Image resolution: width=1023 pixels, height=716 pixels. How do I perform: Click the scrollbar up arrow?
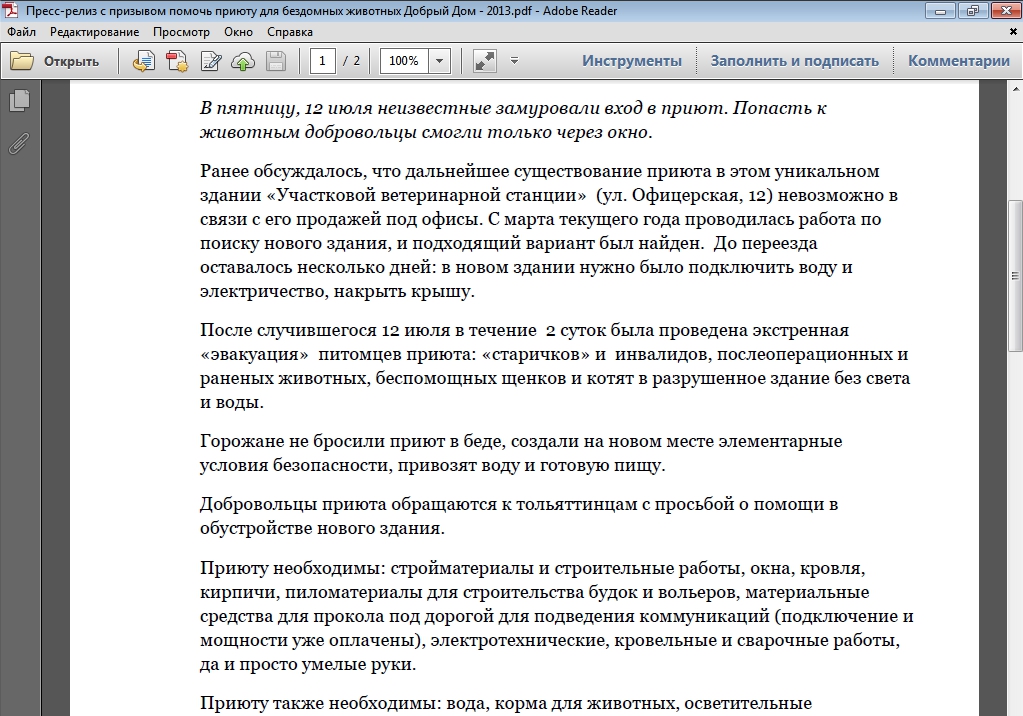tap(1015, 89)
